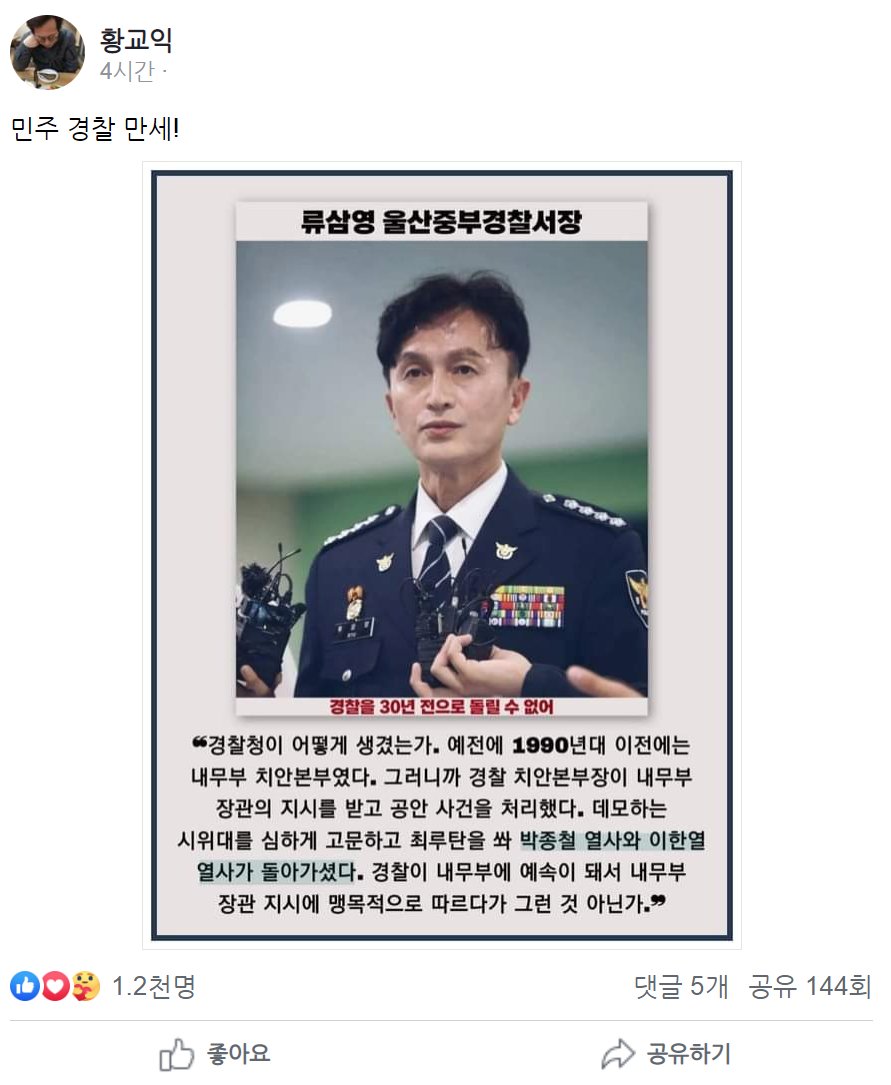This screenshot has height=1085, width=891.
Task: Click the share arrow icon beside 공유하기
Action: 618,1054
